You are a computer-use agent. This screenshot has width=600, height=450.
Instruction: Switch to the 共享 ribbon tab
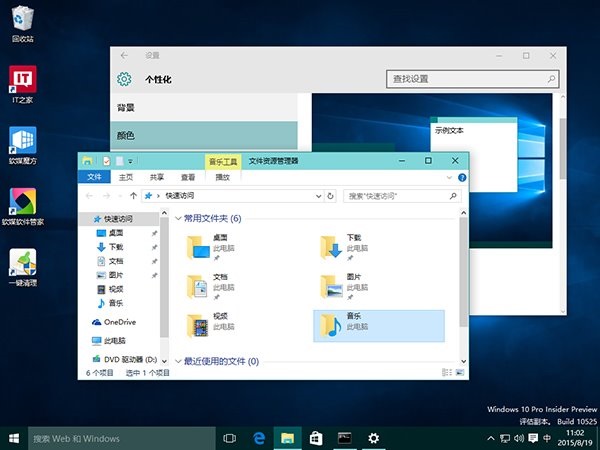pyautogui.click(x=157, y=177)
